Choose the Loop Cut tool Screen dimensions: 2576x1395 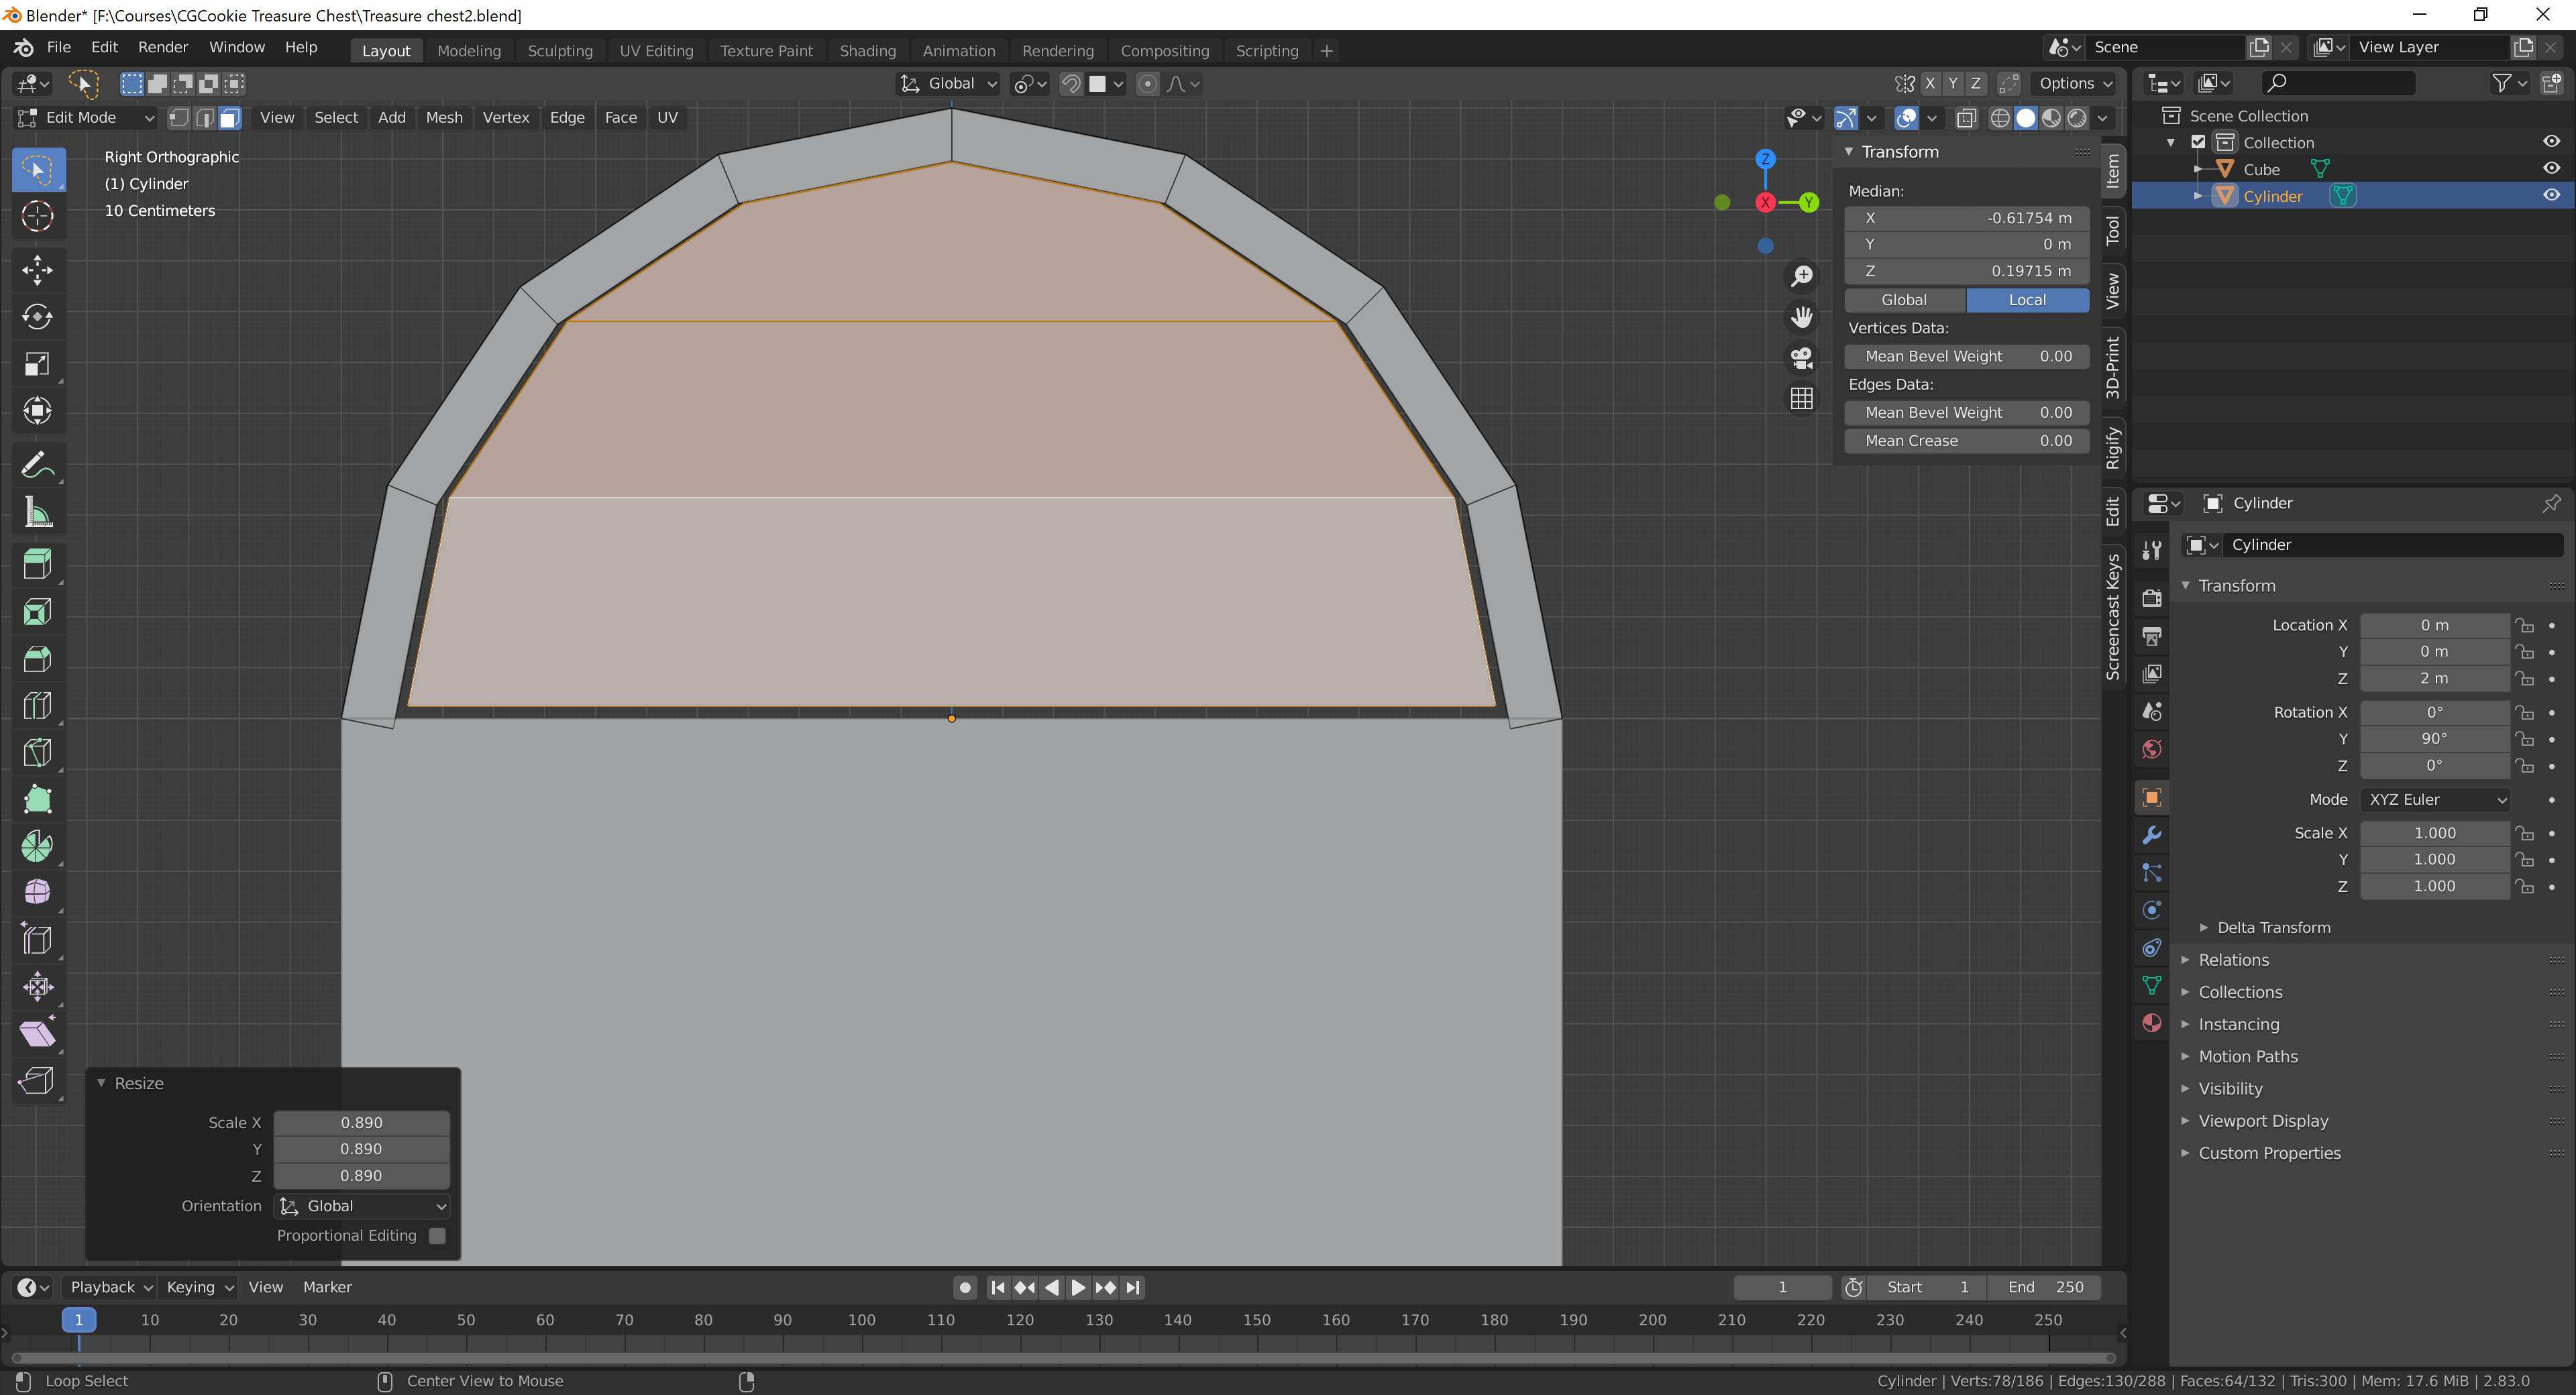pyautogui.click(x=37, y=706)
